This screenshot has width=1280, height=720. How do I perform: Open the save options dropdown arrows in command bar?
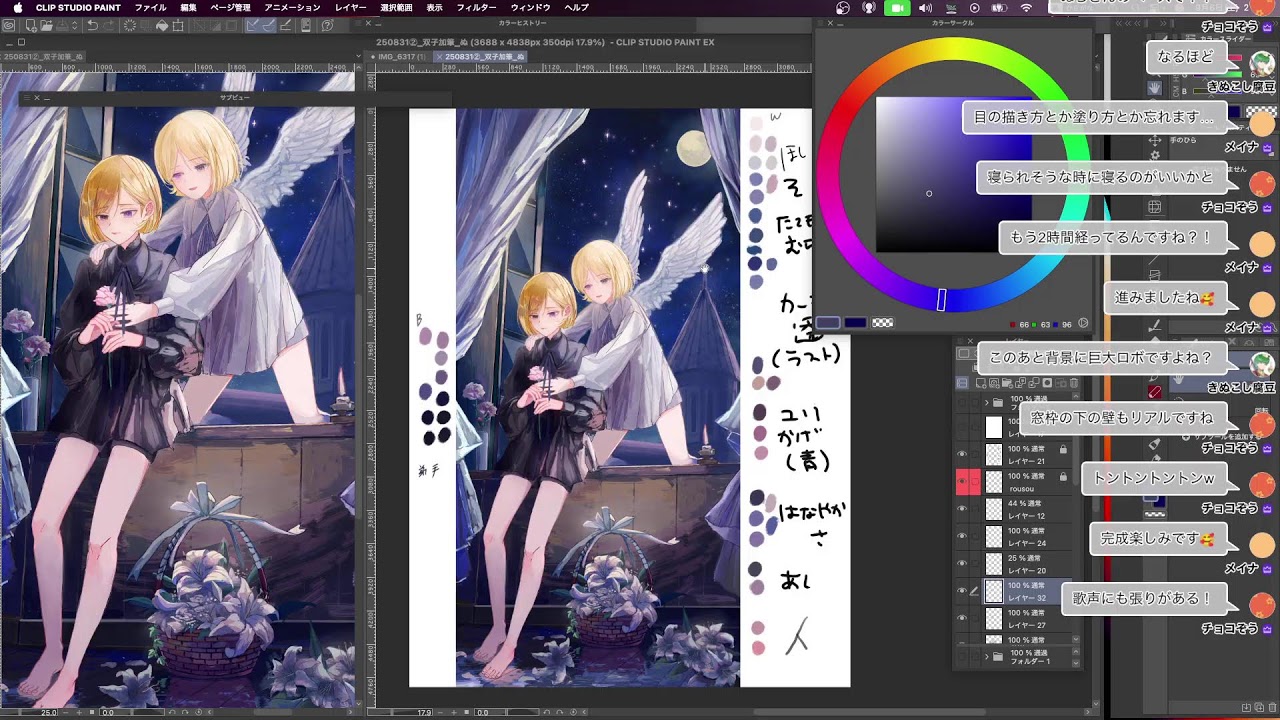tap(74, 25)
